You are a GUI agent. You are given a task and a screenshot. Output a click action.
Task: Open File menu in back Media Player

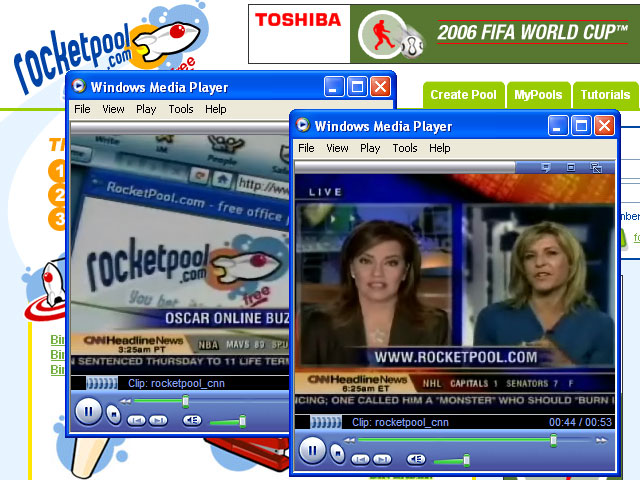point(82,109)
